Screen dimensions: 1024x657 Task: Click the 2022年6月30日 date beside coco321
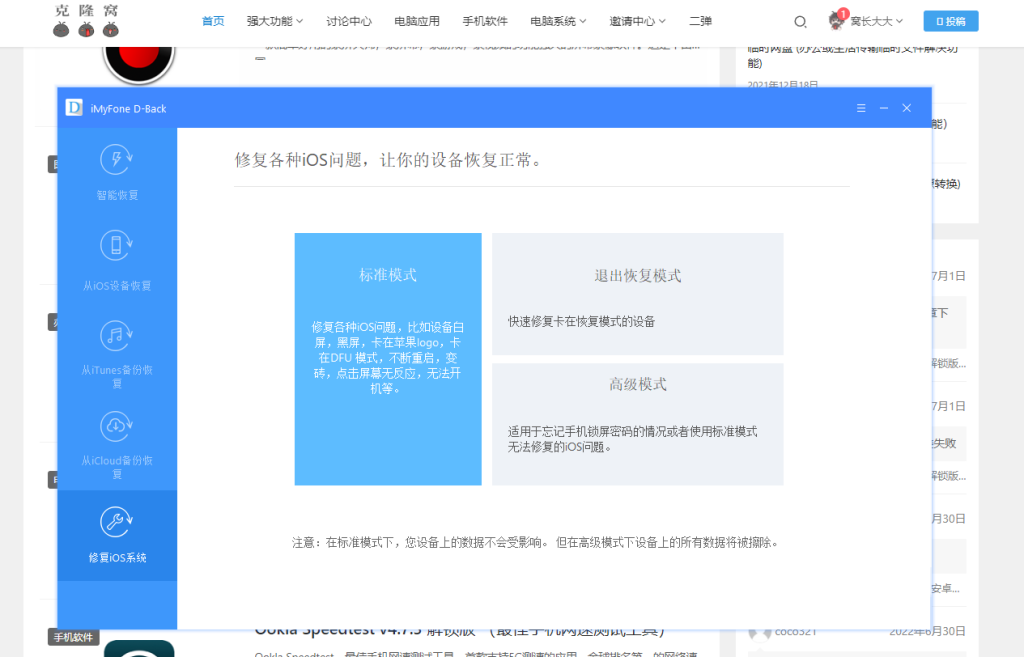point(927,632)
